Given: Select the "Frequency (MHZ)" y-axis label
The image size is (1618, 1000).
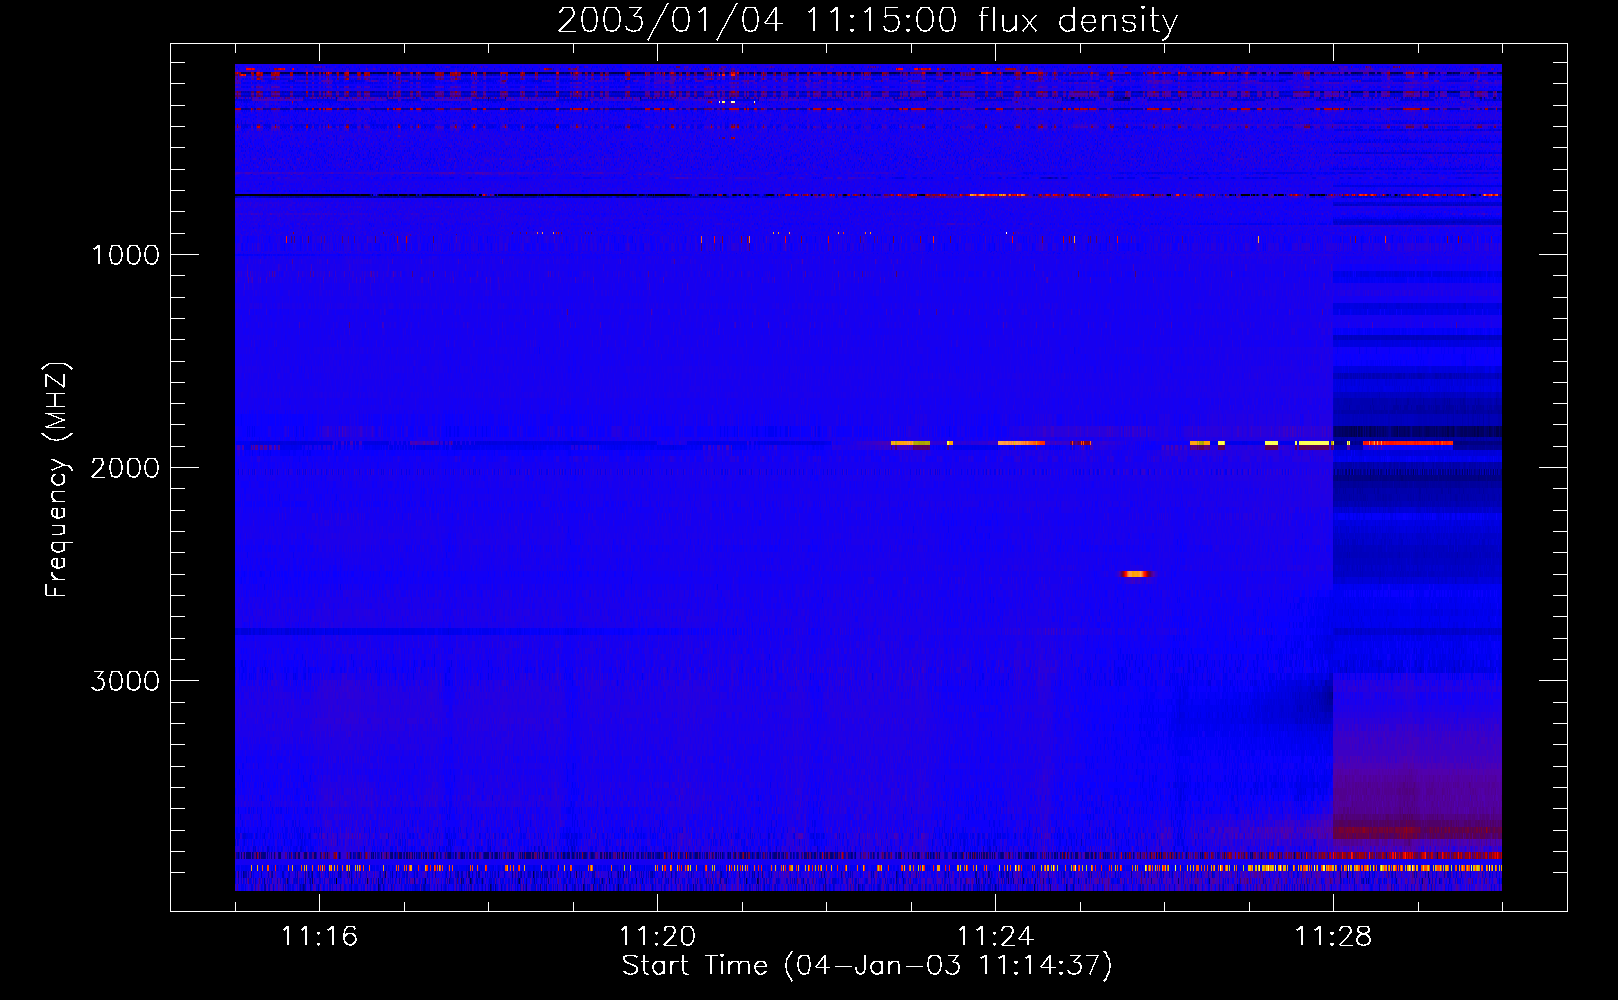Looking at the screenshot, I should pos(57,480).
